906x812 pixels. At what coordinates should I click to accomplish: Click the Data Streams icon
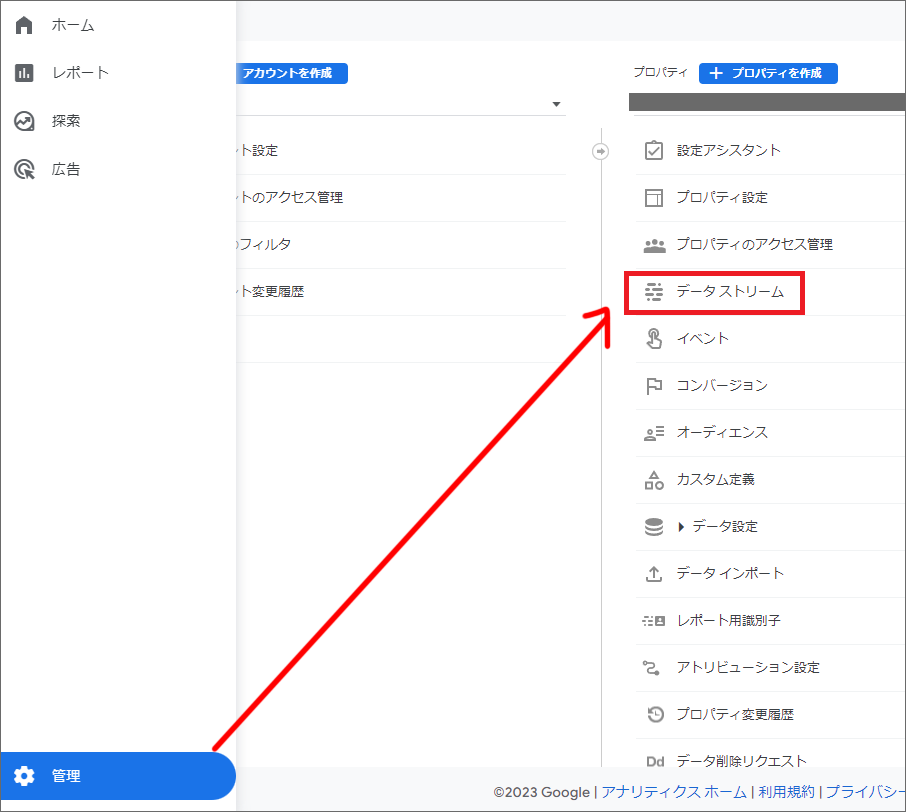coord(653,292)
